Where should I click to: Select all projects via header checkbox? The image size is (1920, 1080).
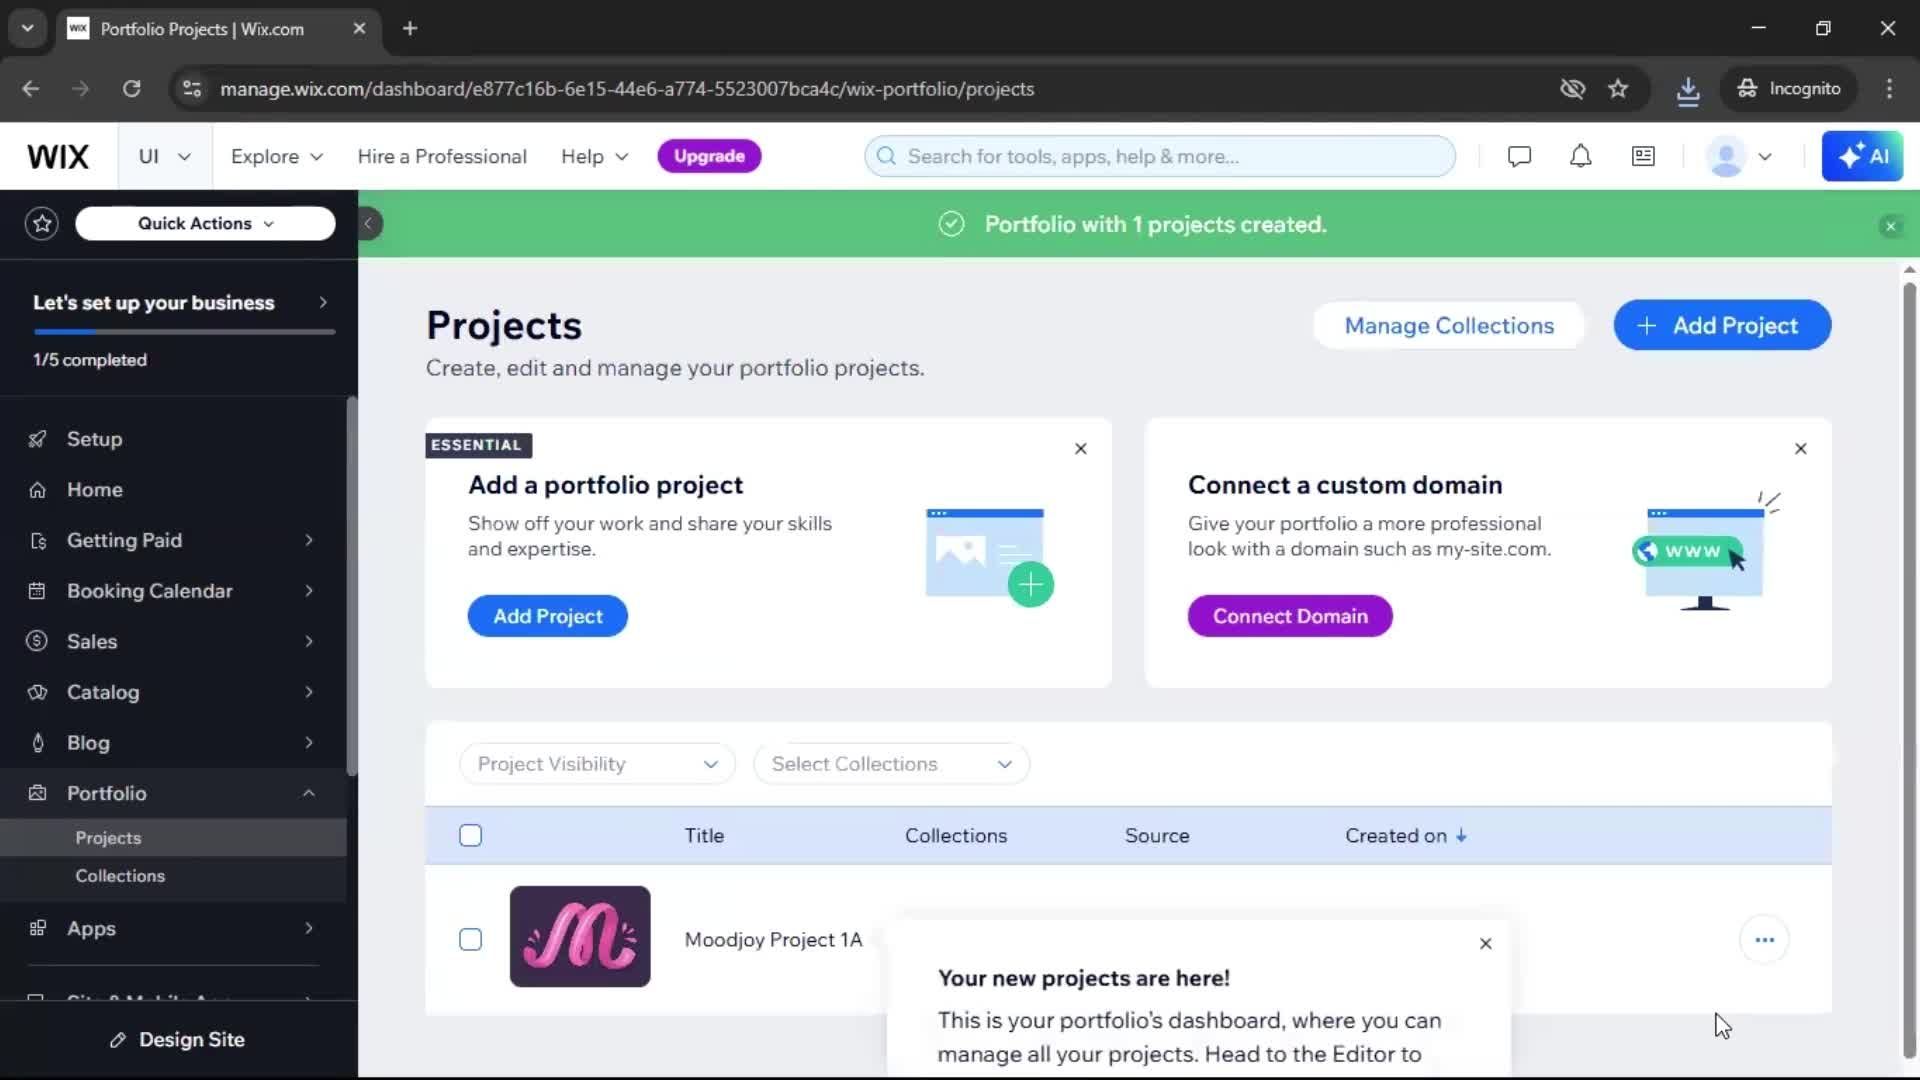[x=470, y=835]
